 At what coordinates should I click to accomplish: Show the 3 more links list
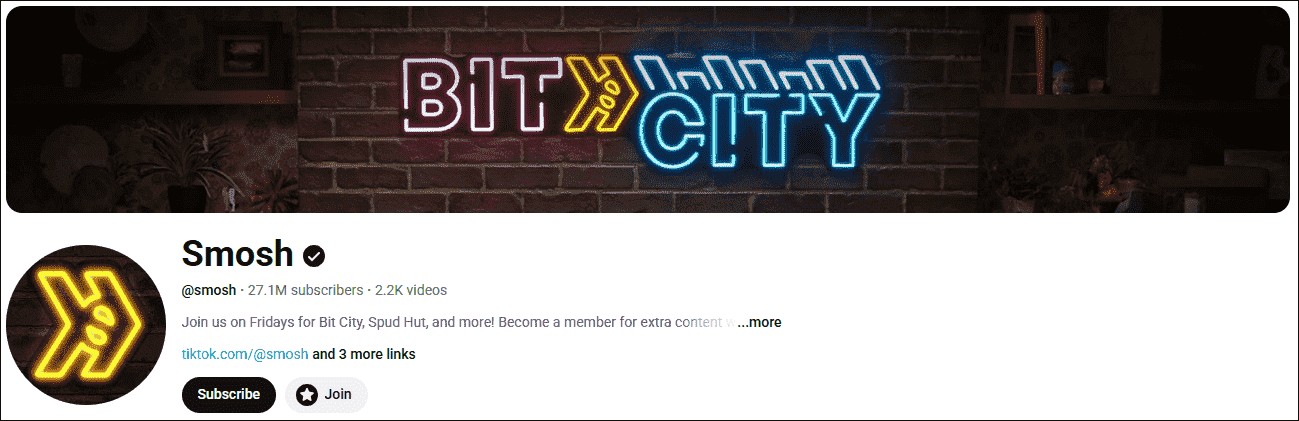click(364, 354)
